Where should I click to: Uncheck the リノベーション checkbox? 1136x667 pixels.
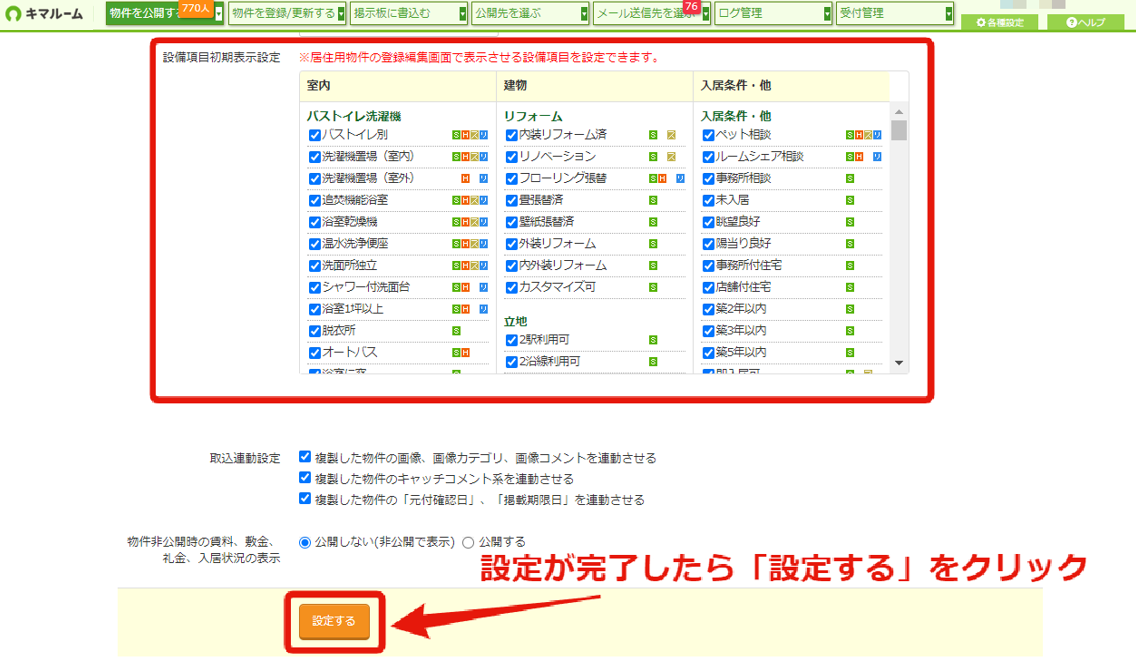coord(511,157)
